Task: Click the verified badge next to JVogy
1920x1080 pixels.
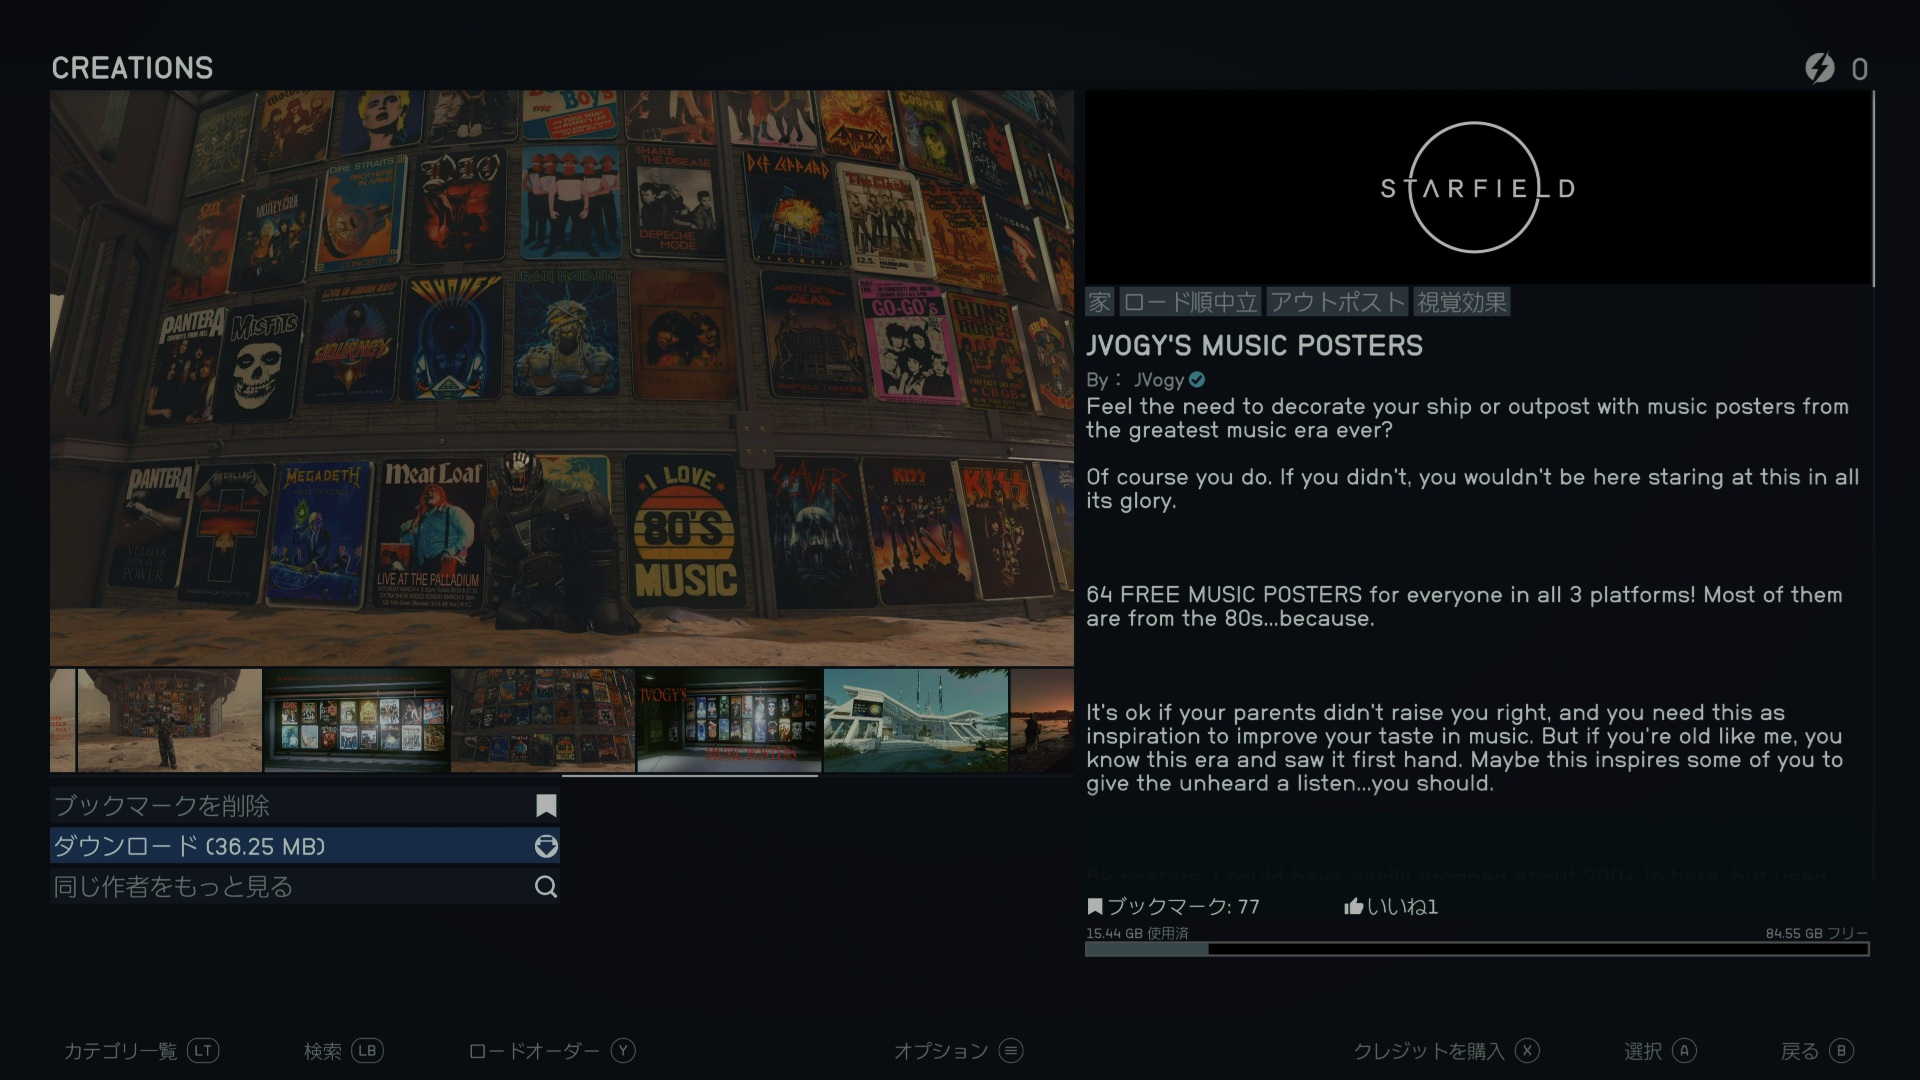Action: [x=1197, y=380]
